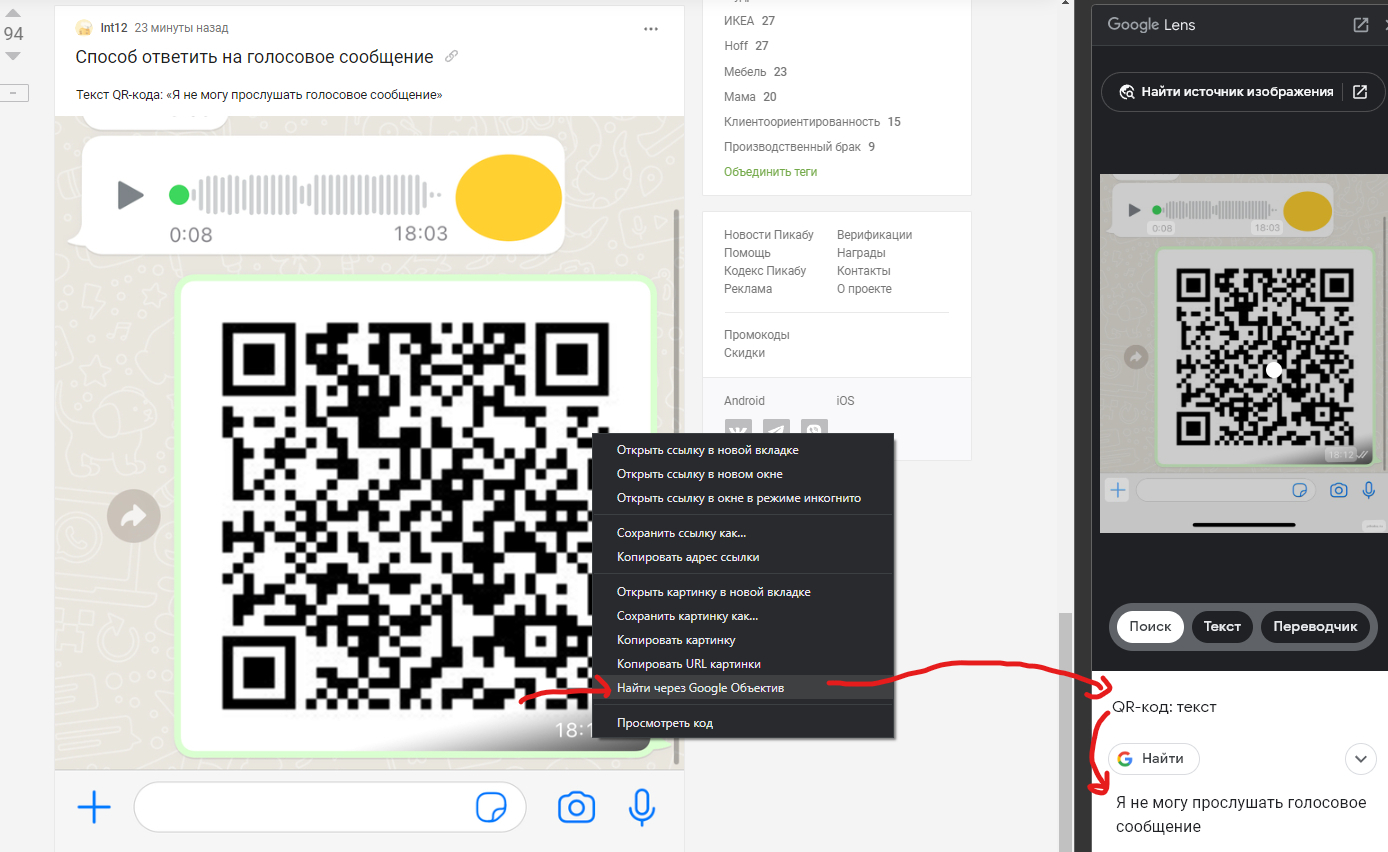Copy post link via chain icon beside title

click(x=452, y=57)
